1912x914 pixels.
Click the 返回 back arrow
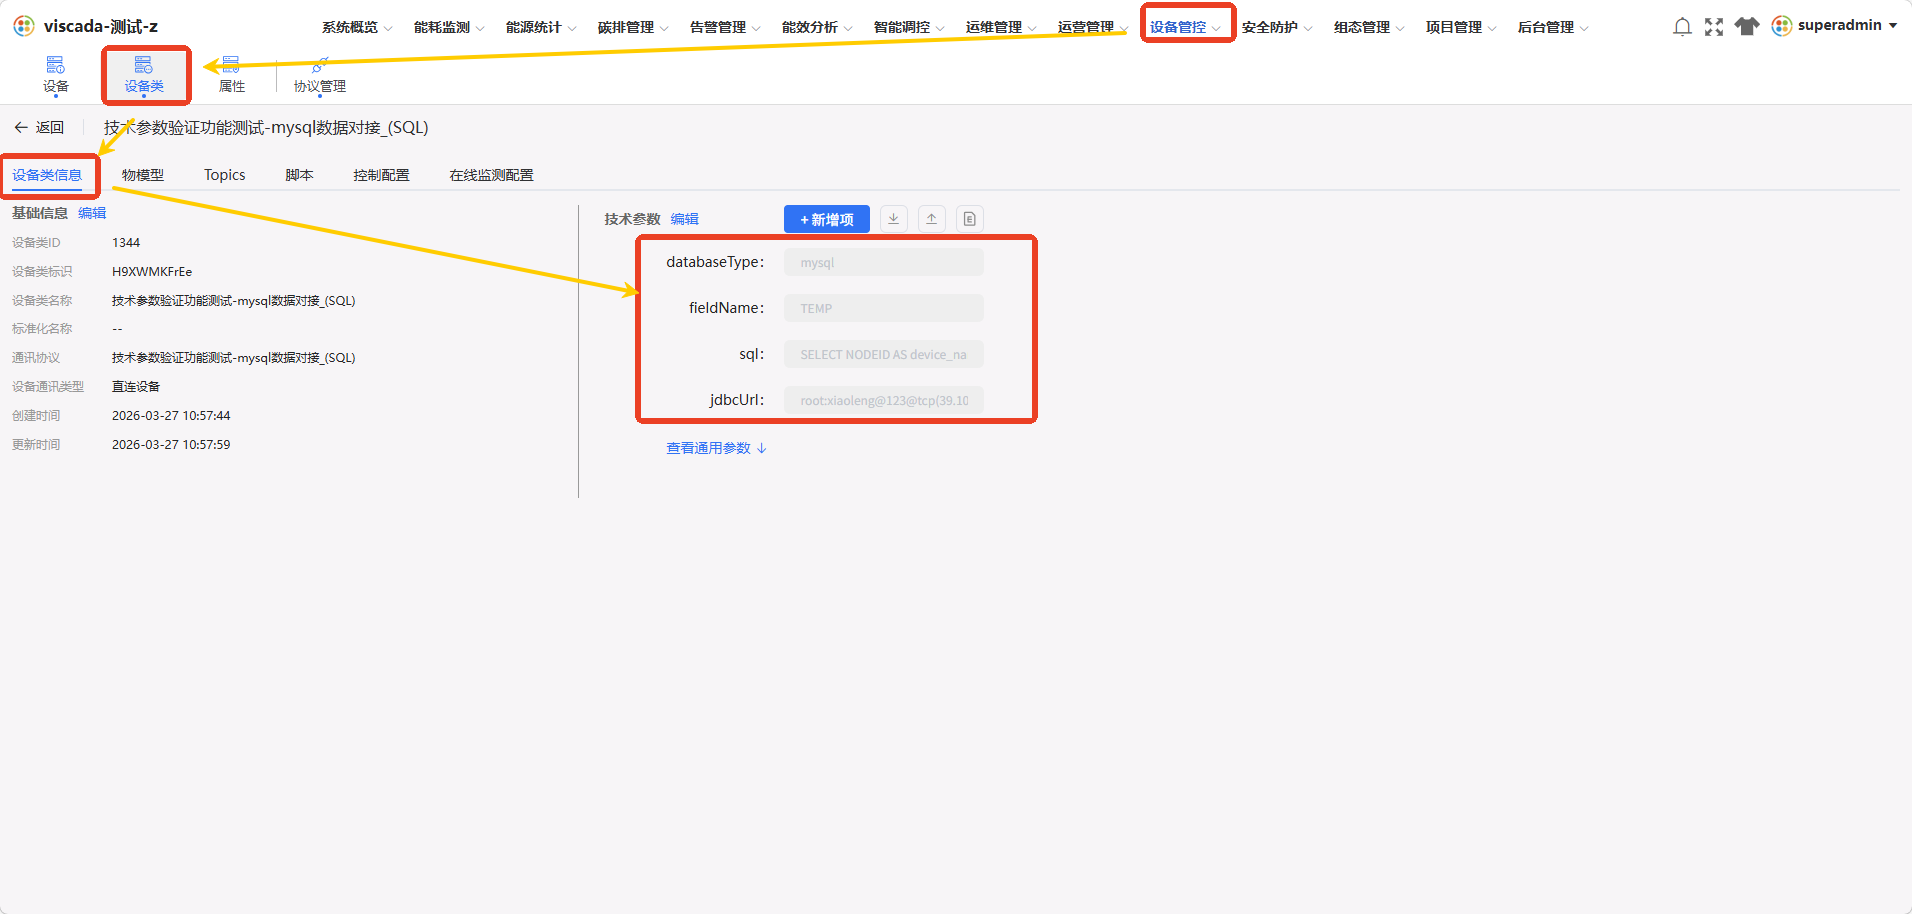pyautogui.click(x=21, y=127)
